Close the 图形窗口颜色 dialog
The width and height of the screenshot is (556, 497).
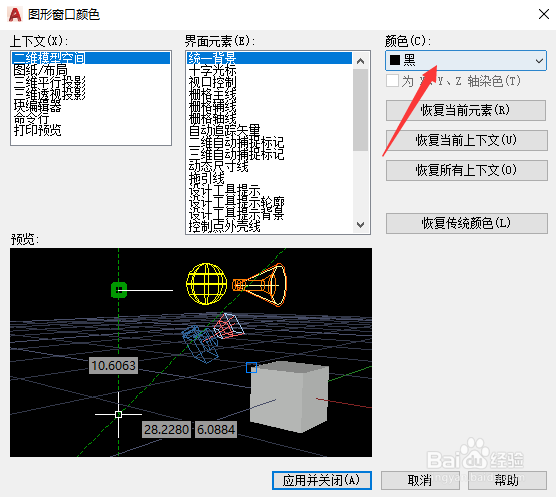pos(544,15)
